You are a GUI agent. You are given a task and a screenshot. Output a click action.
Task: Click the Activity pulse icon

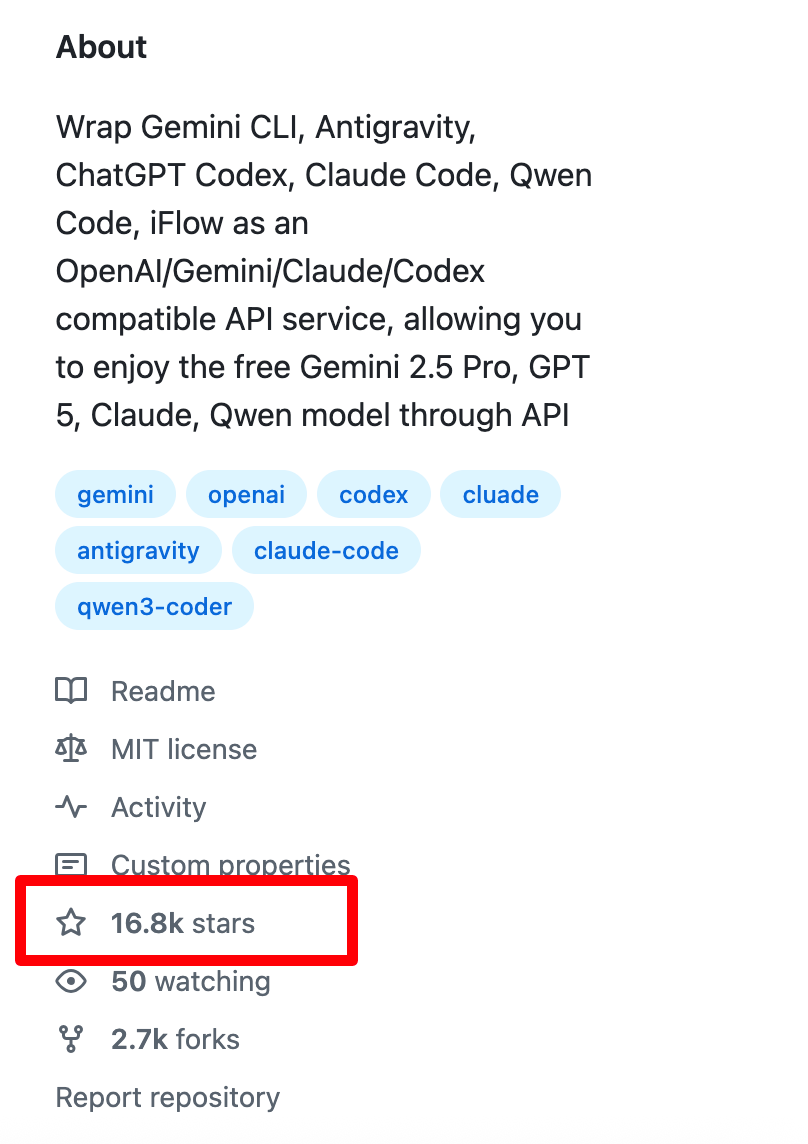[x=71, y=807]
